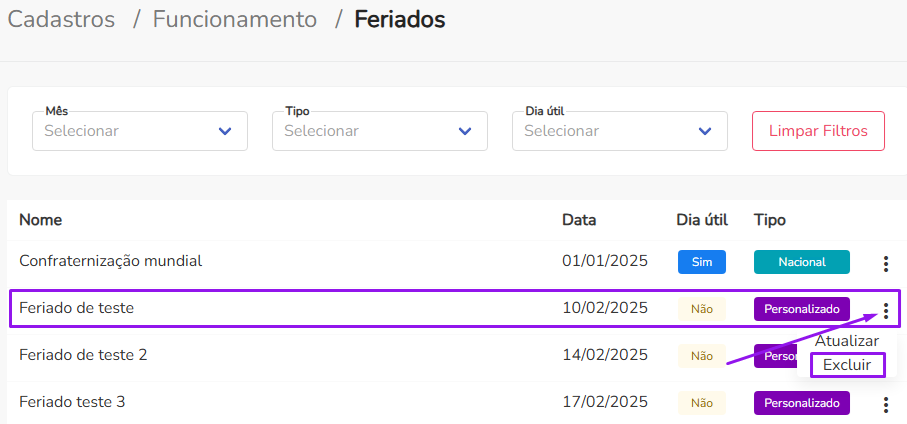Click the Nacional type badge
This screenshot has height=424, width=907.
click(x=801, y=262)
